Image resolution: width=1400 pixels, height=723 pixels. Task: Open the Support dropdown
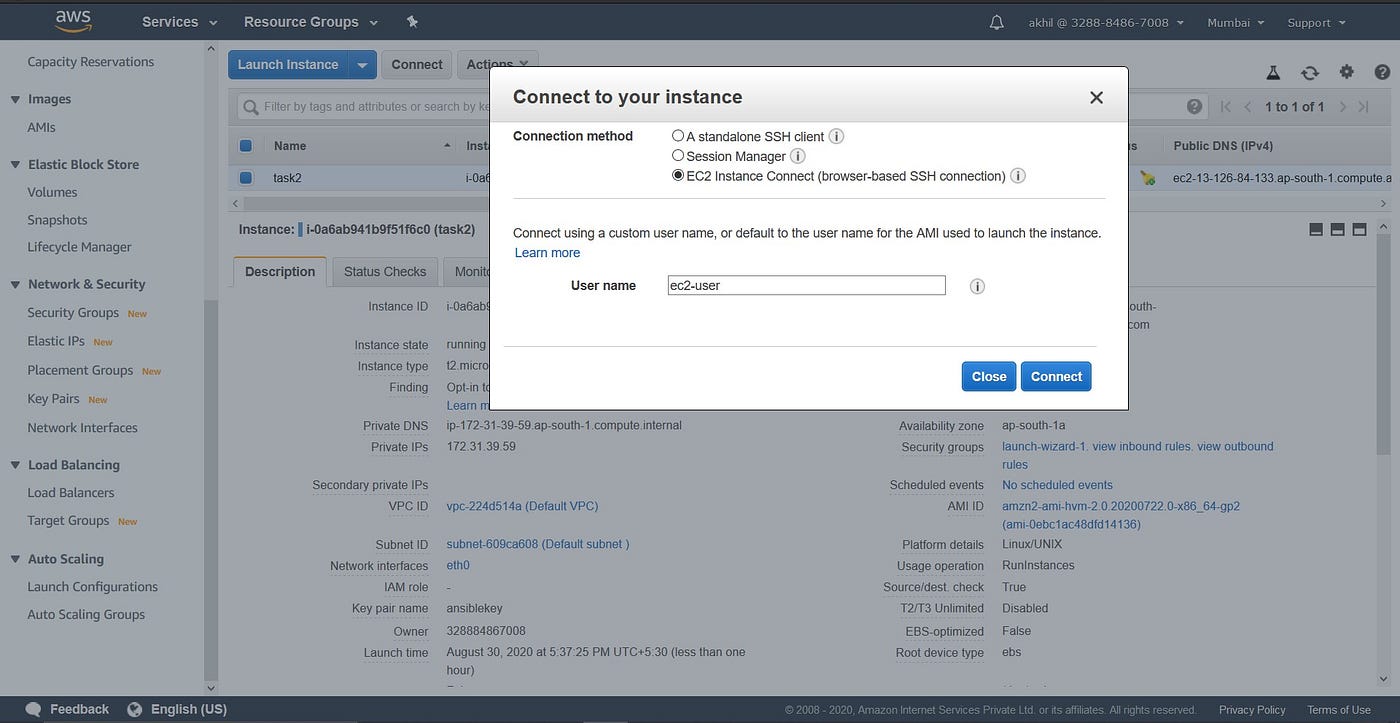[x=1315, y=22]
